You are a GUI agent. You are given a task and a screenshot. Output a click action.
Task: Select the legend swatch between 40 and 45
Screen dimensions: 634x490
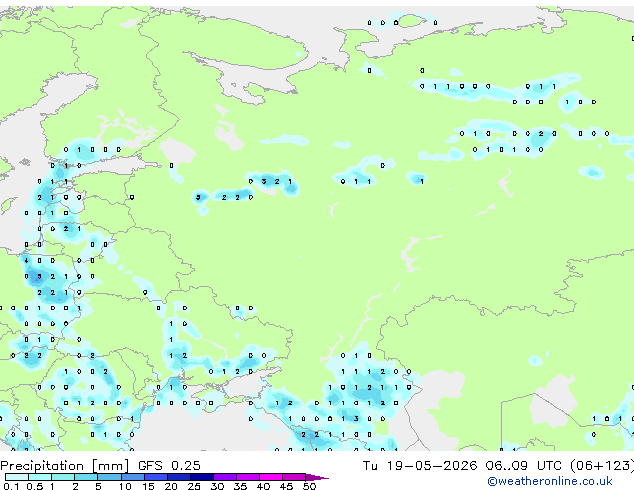pyautogui.click(x=271, y=477)
